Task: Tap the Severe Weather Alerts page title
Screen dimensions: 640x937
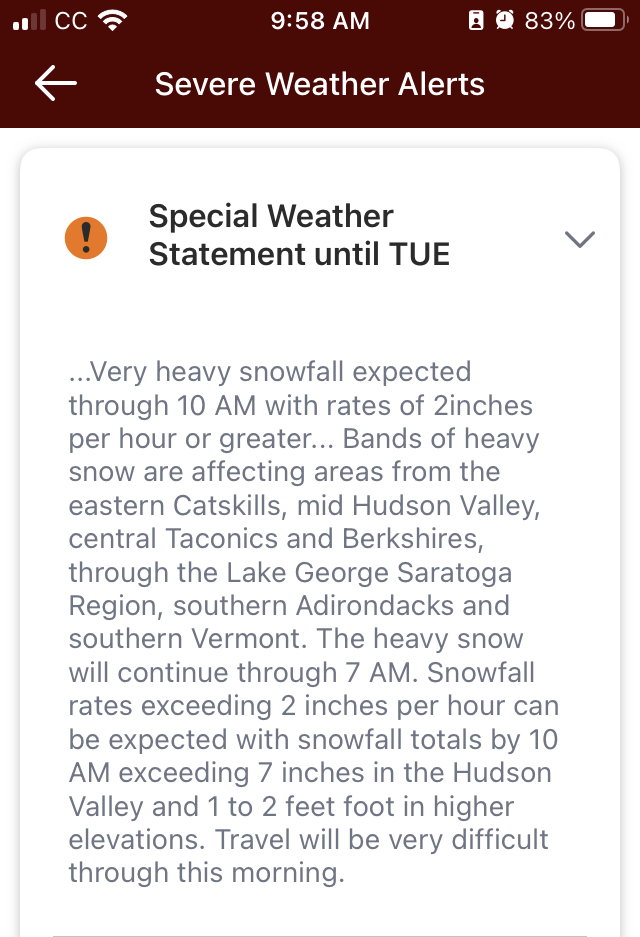Action: click(319, 84)
